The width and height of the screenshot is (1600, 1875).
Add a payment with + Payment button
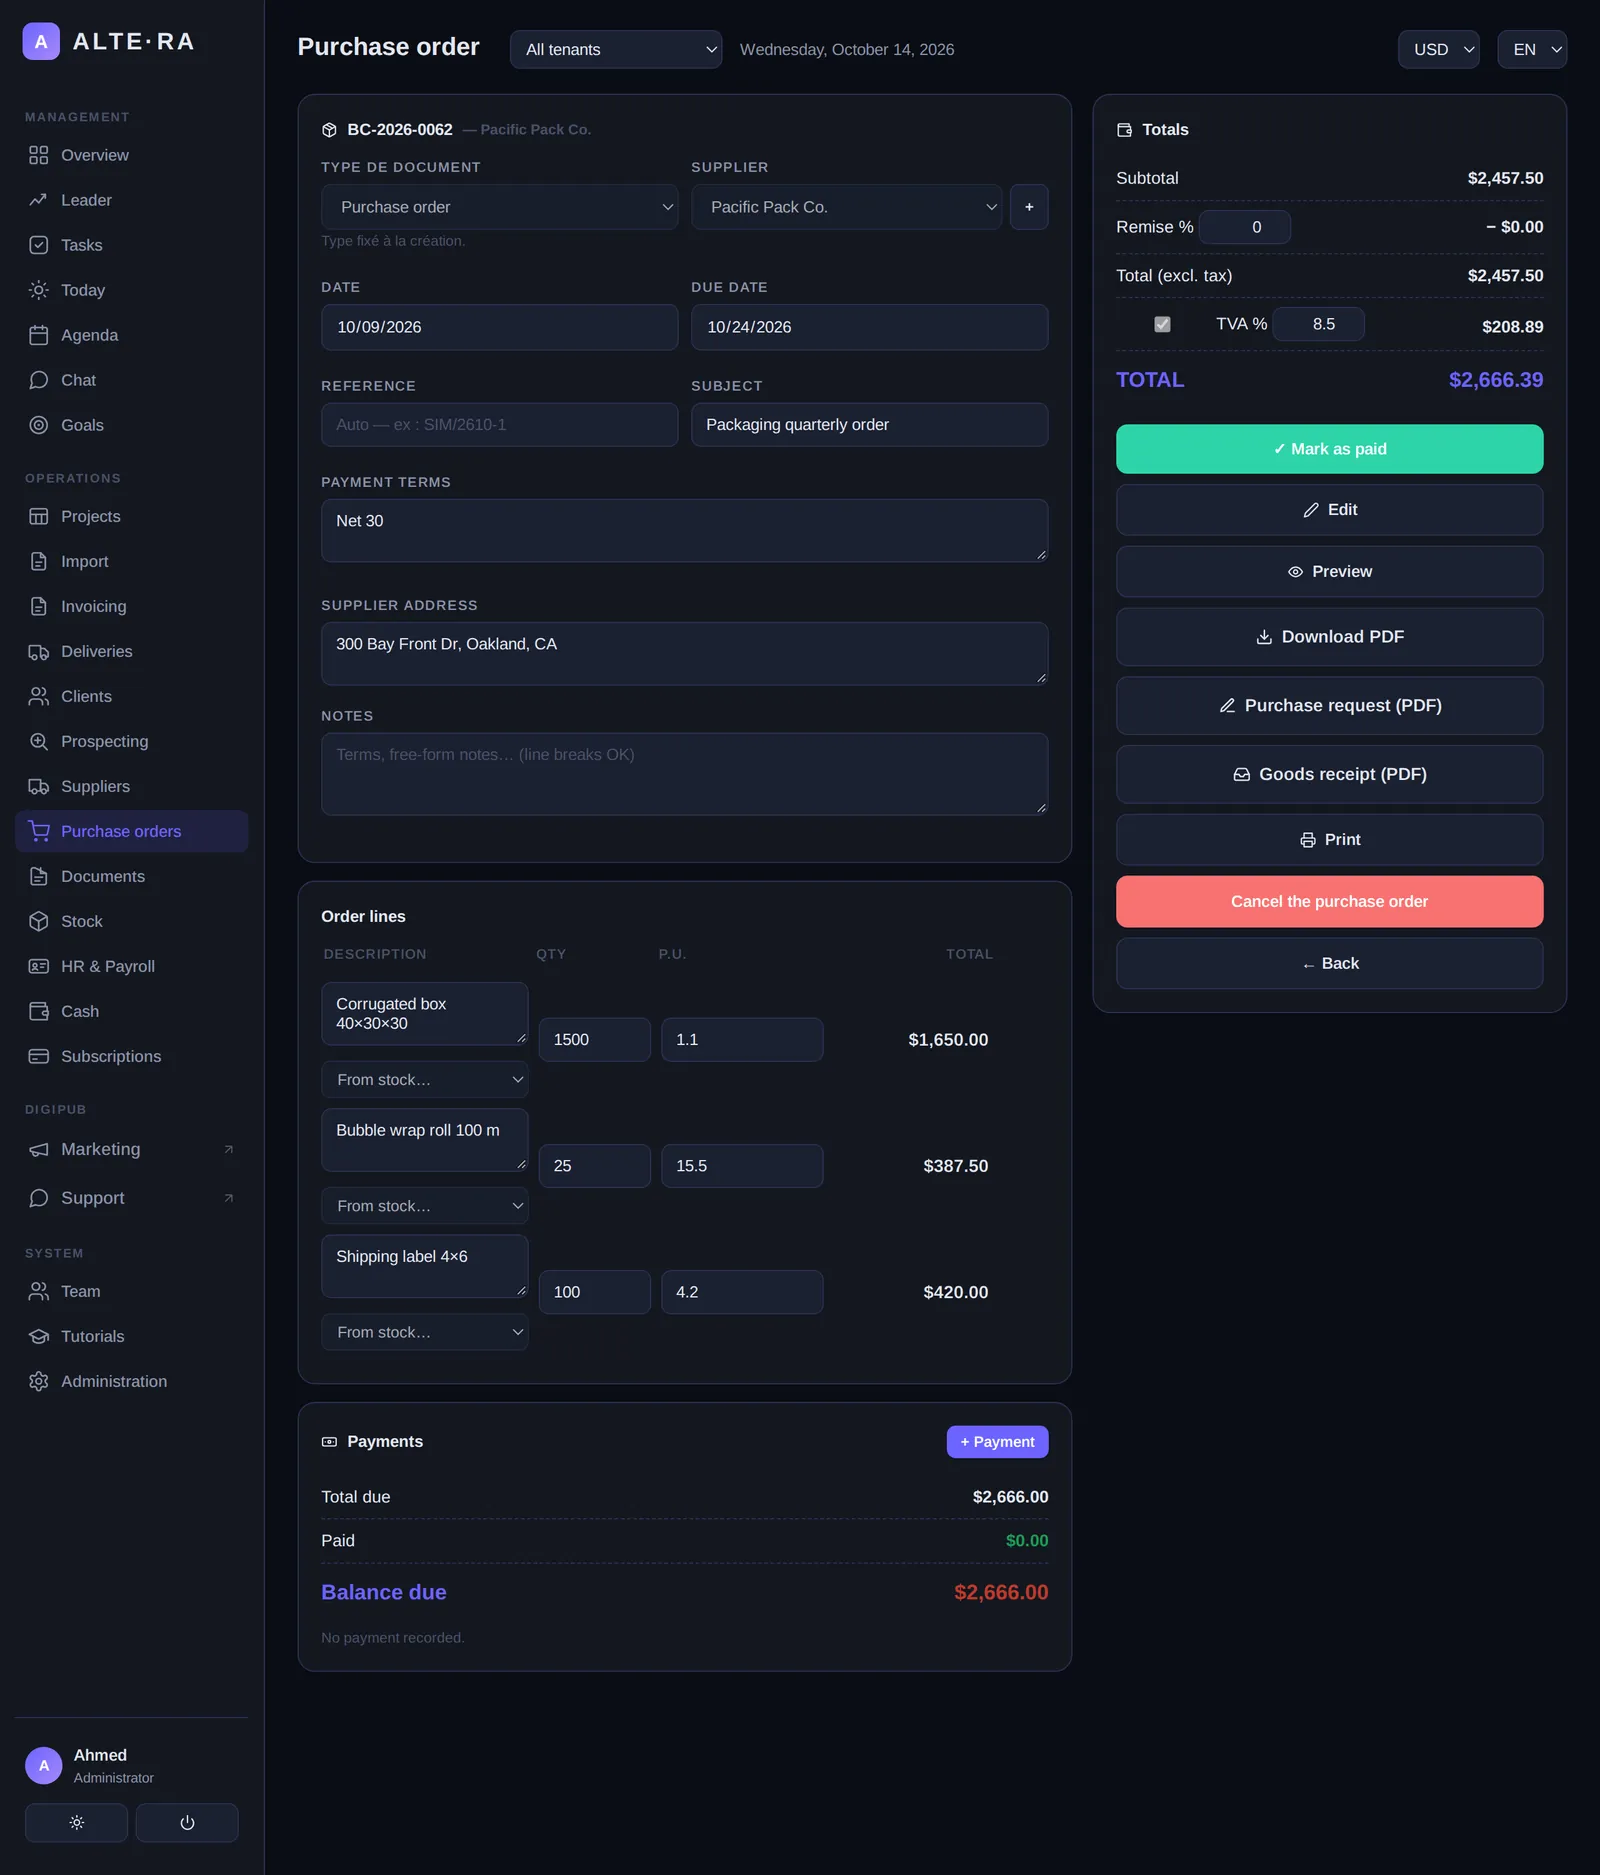[997, 1441]
